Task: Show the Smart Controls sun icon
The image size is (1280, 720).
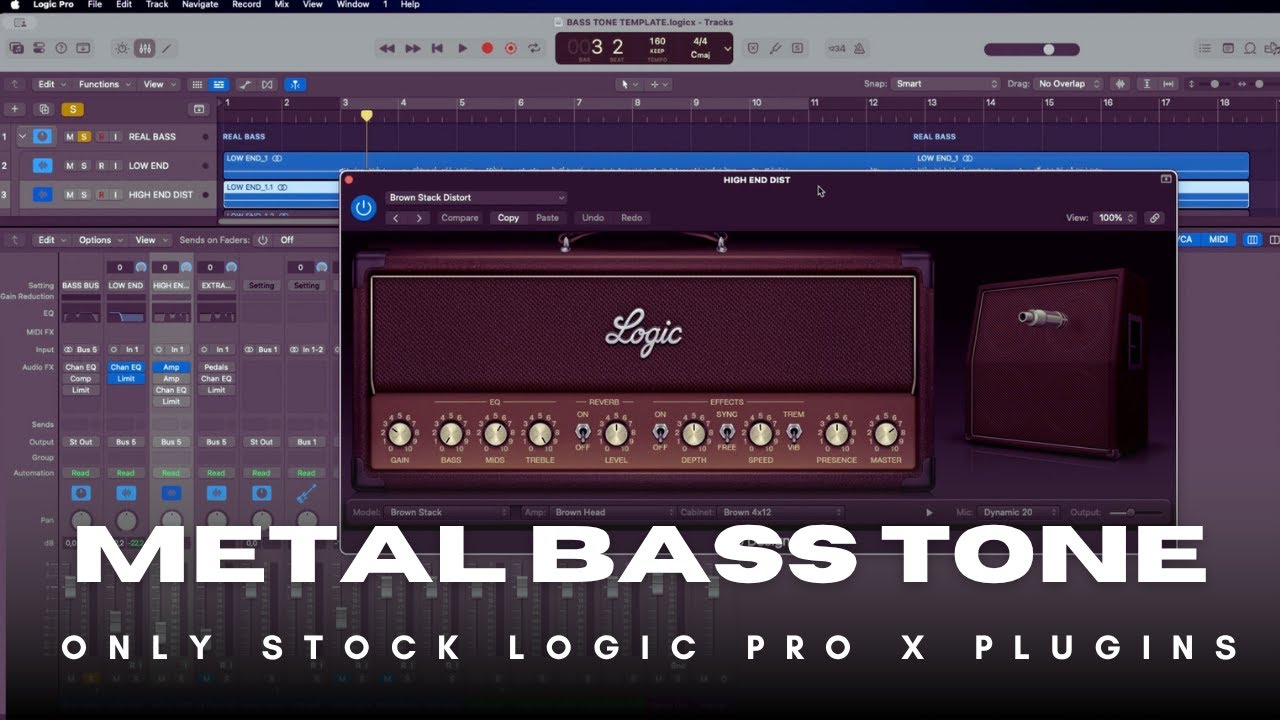Action: coord(122,48)
